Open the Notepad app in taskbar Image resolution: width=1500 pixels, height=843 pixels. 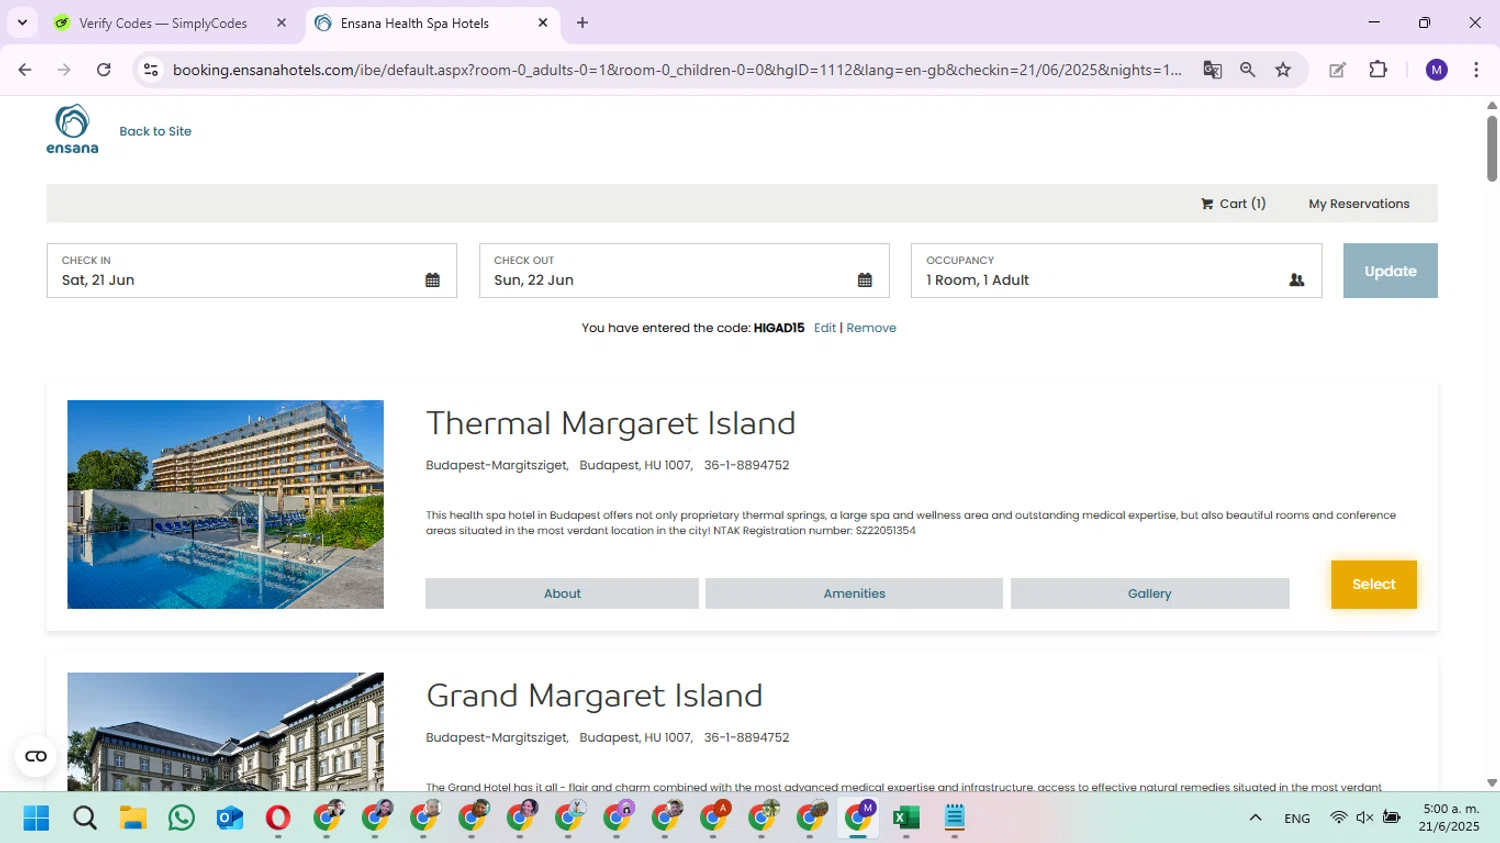pos(954,818)
